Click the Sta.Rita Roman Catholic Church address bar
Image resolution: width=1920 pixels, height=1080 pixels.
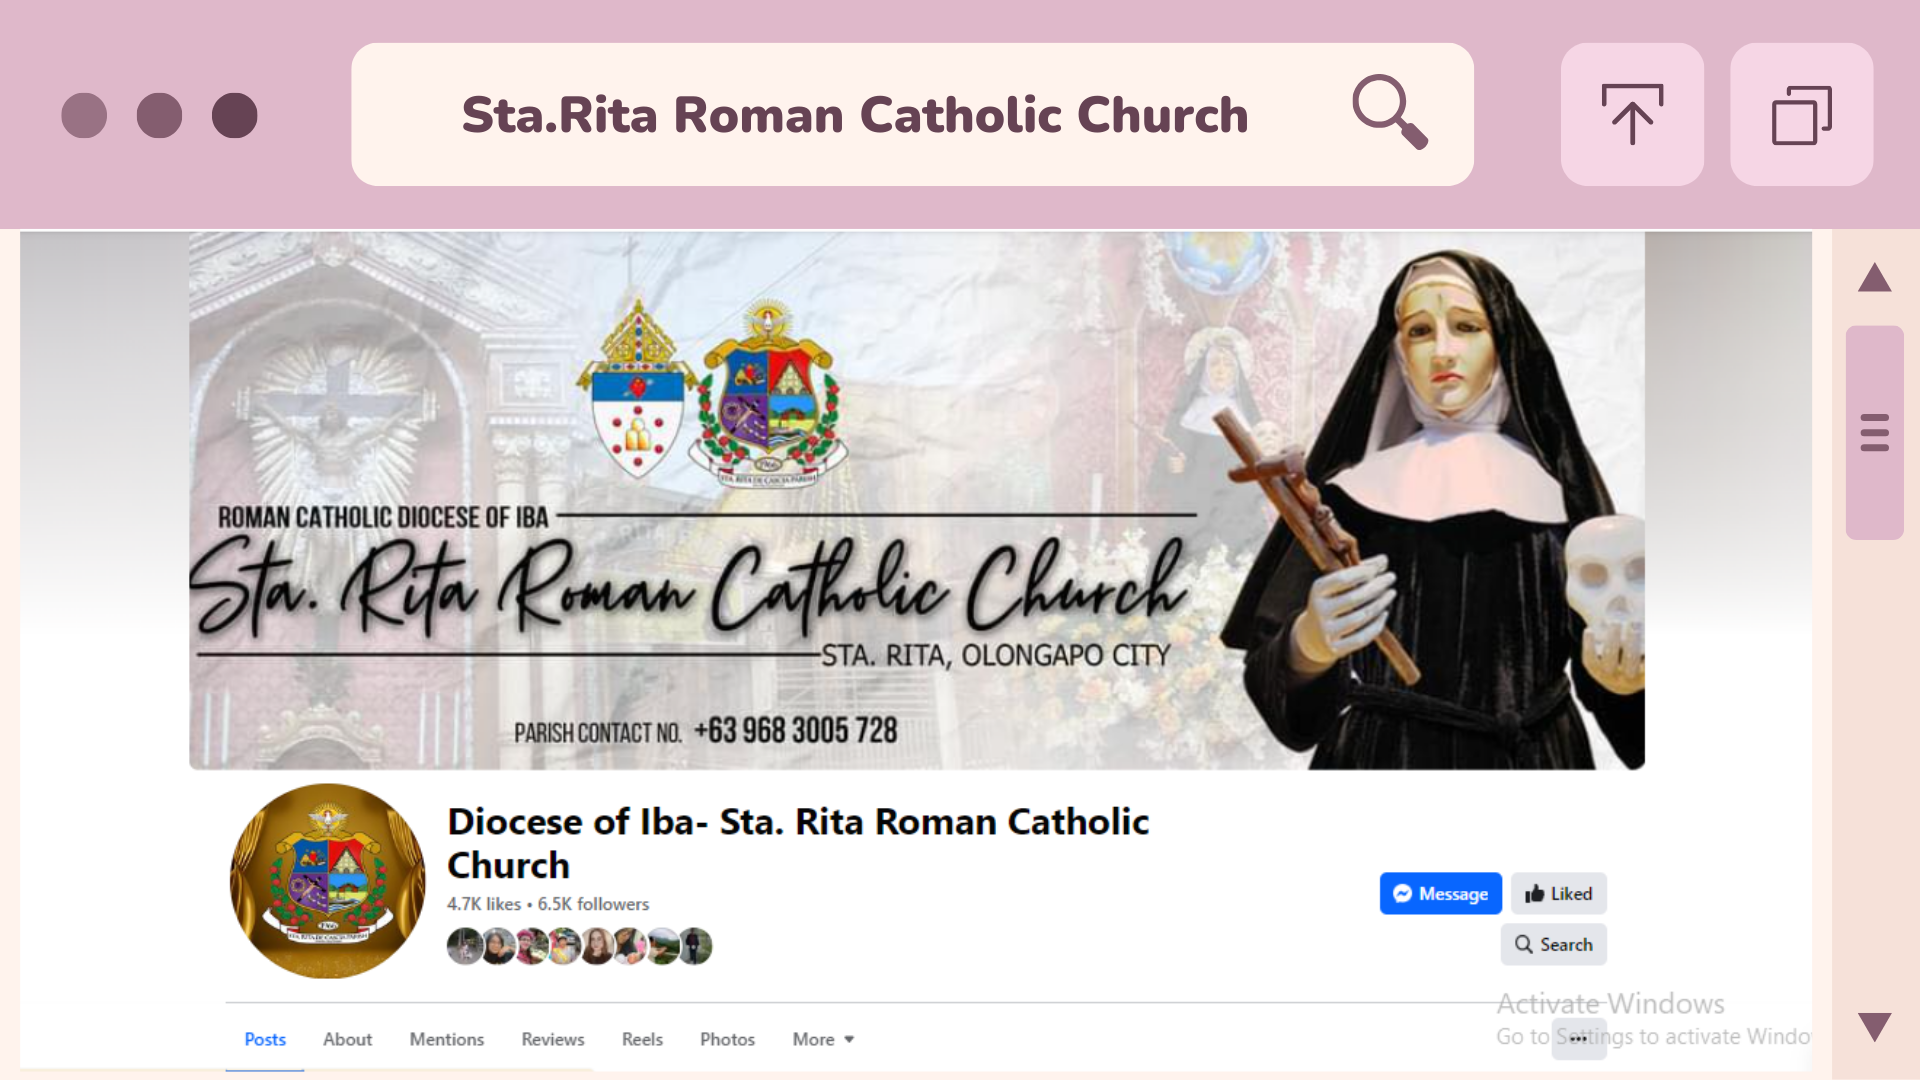(854, 115)
